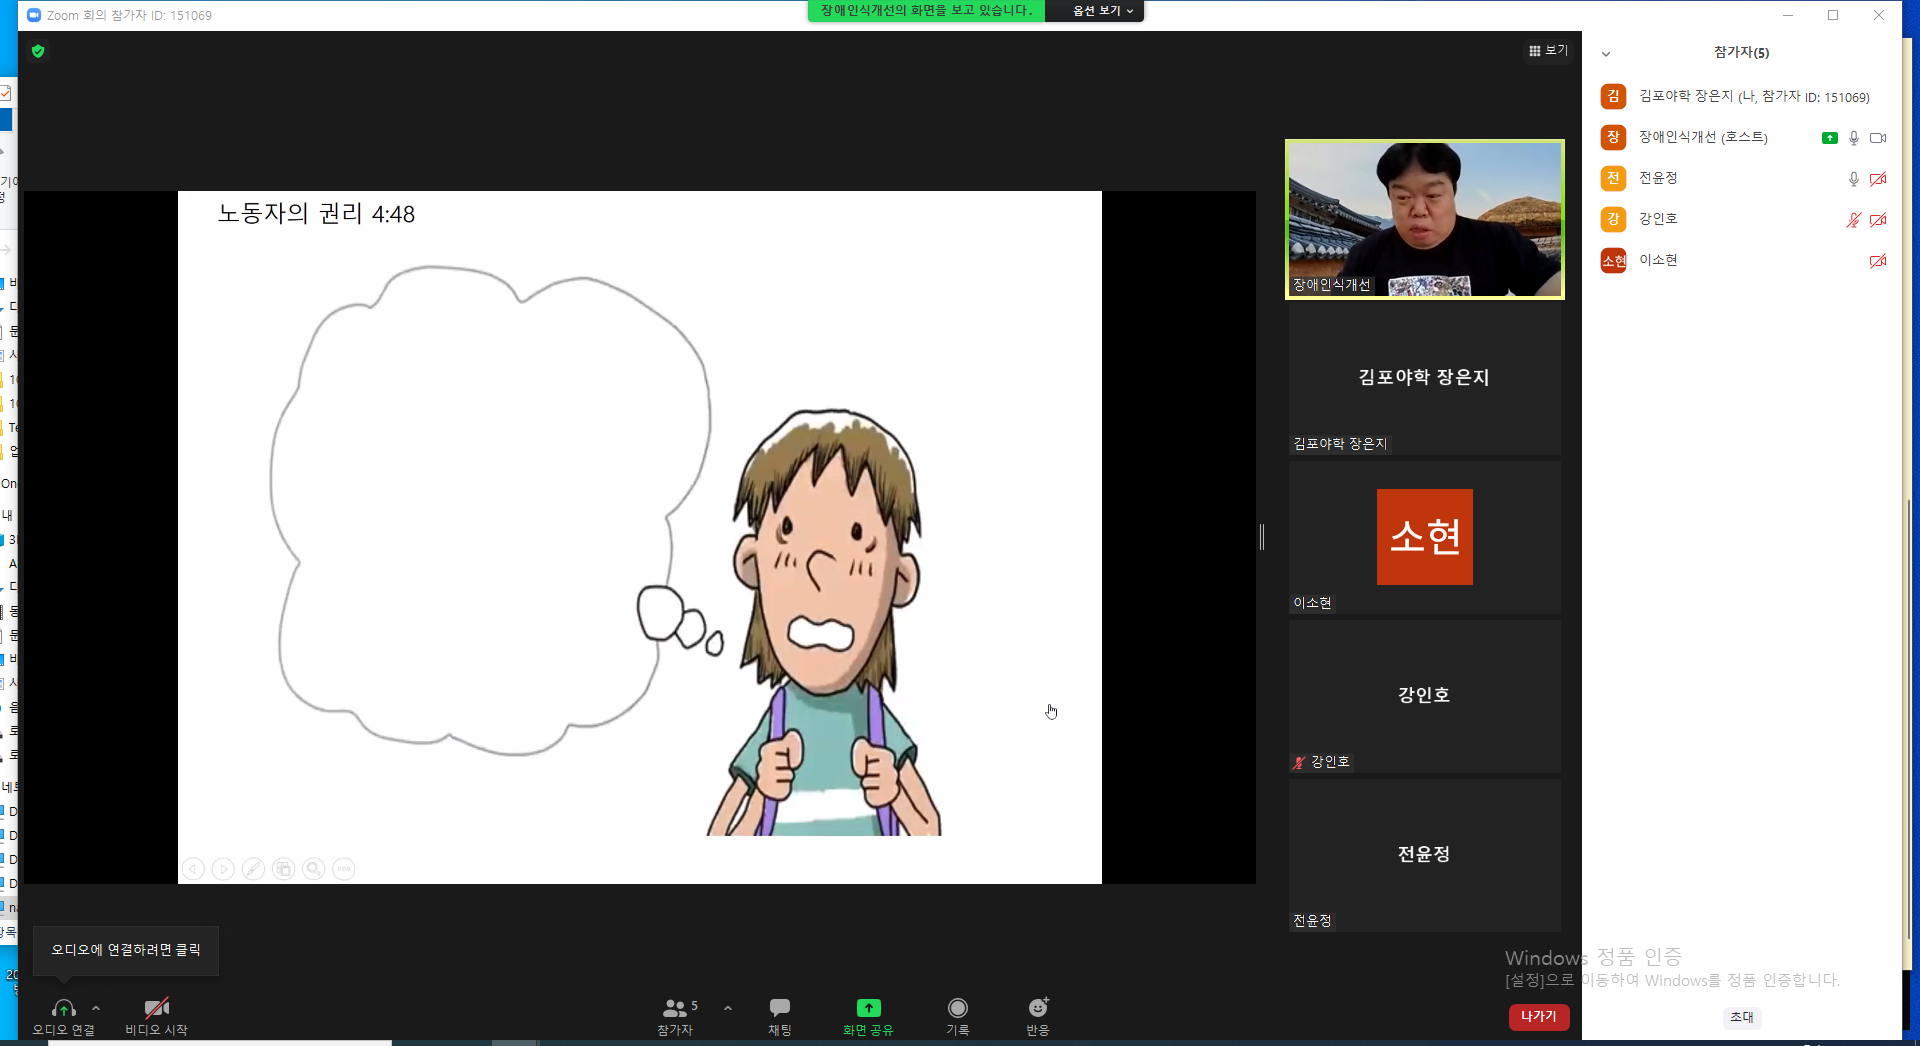Expand audio options arrow next to 오디오 연결
This screenshot has width=1920, height=1046.
coord(96,1008)
